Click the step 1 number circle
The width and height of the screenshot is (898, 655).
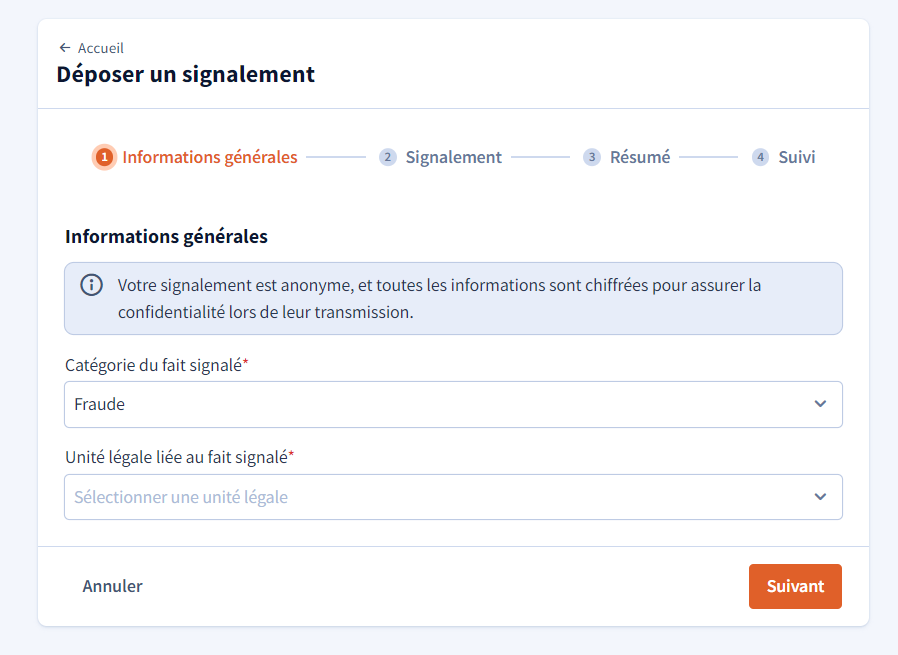tap(104, 157)
